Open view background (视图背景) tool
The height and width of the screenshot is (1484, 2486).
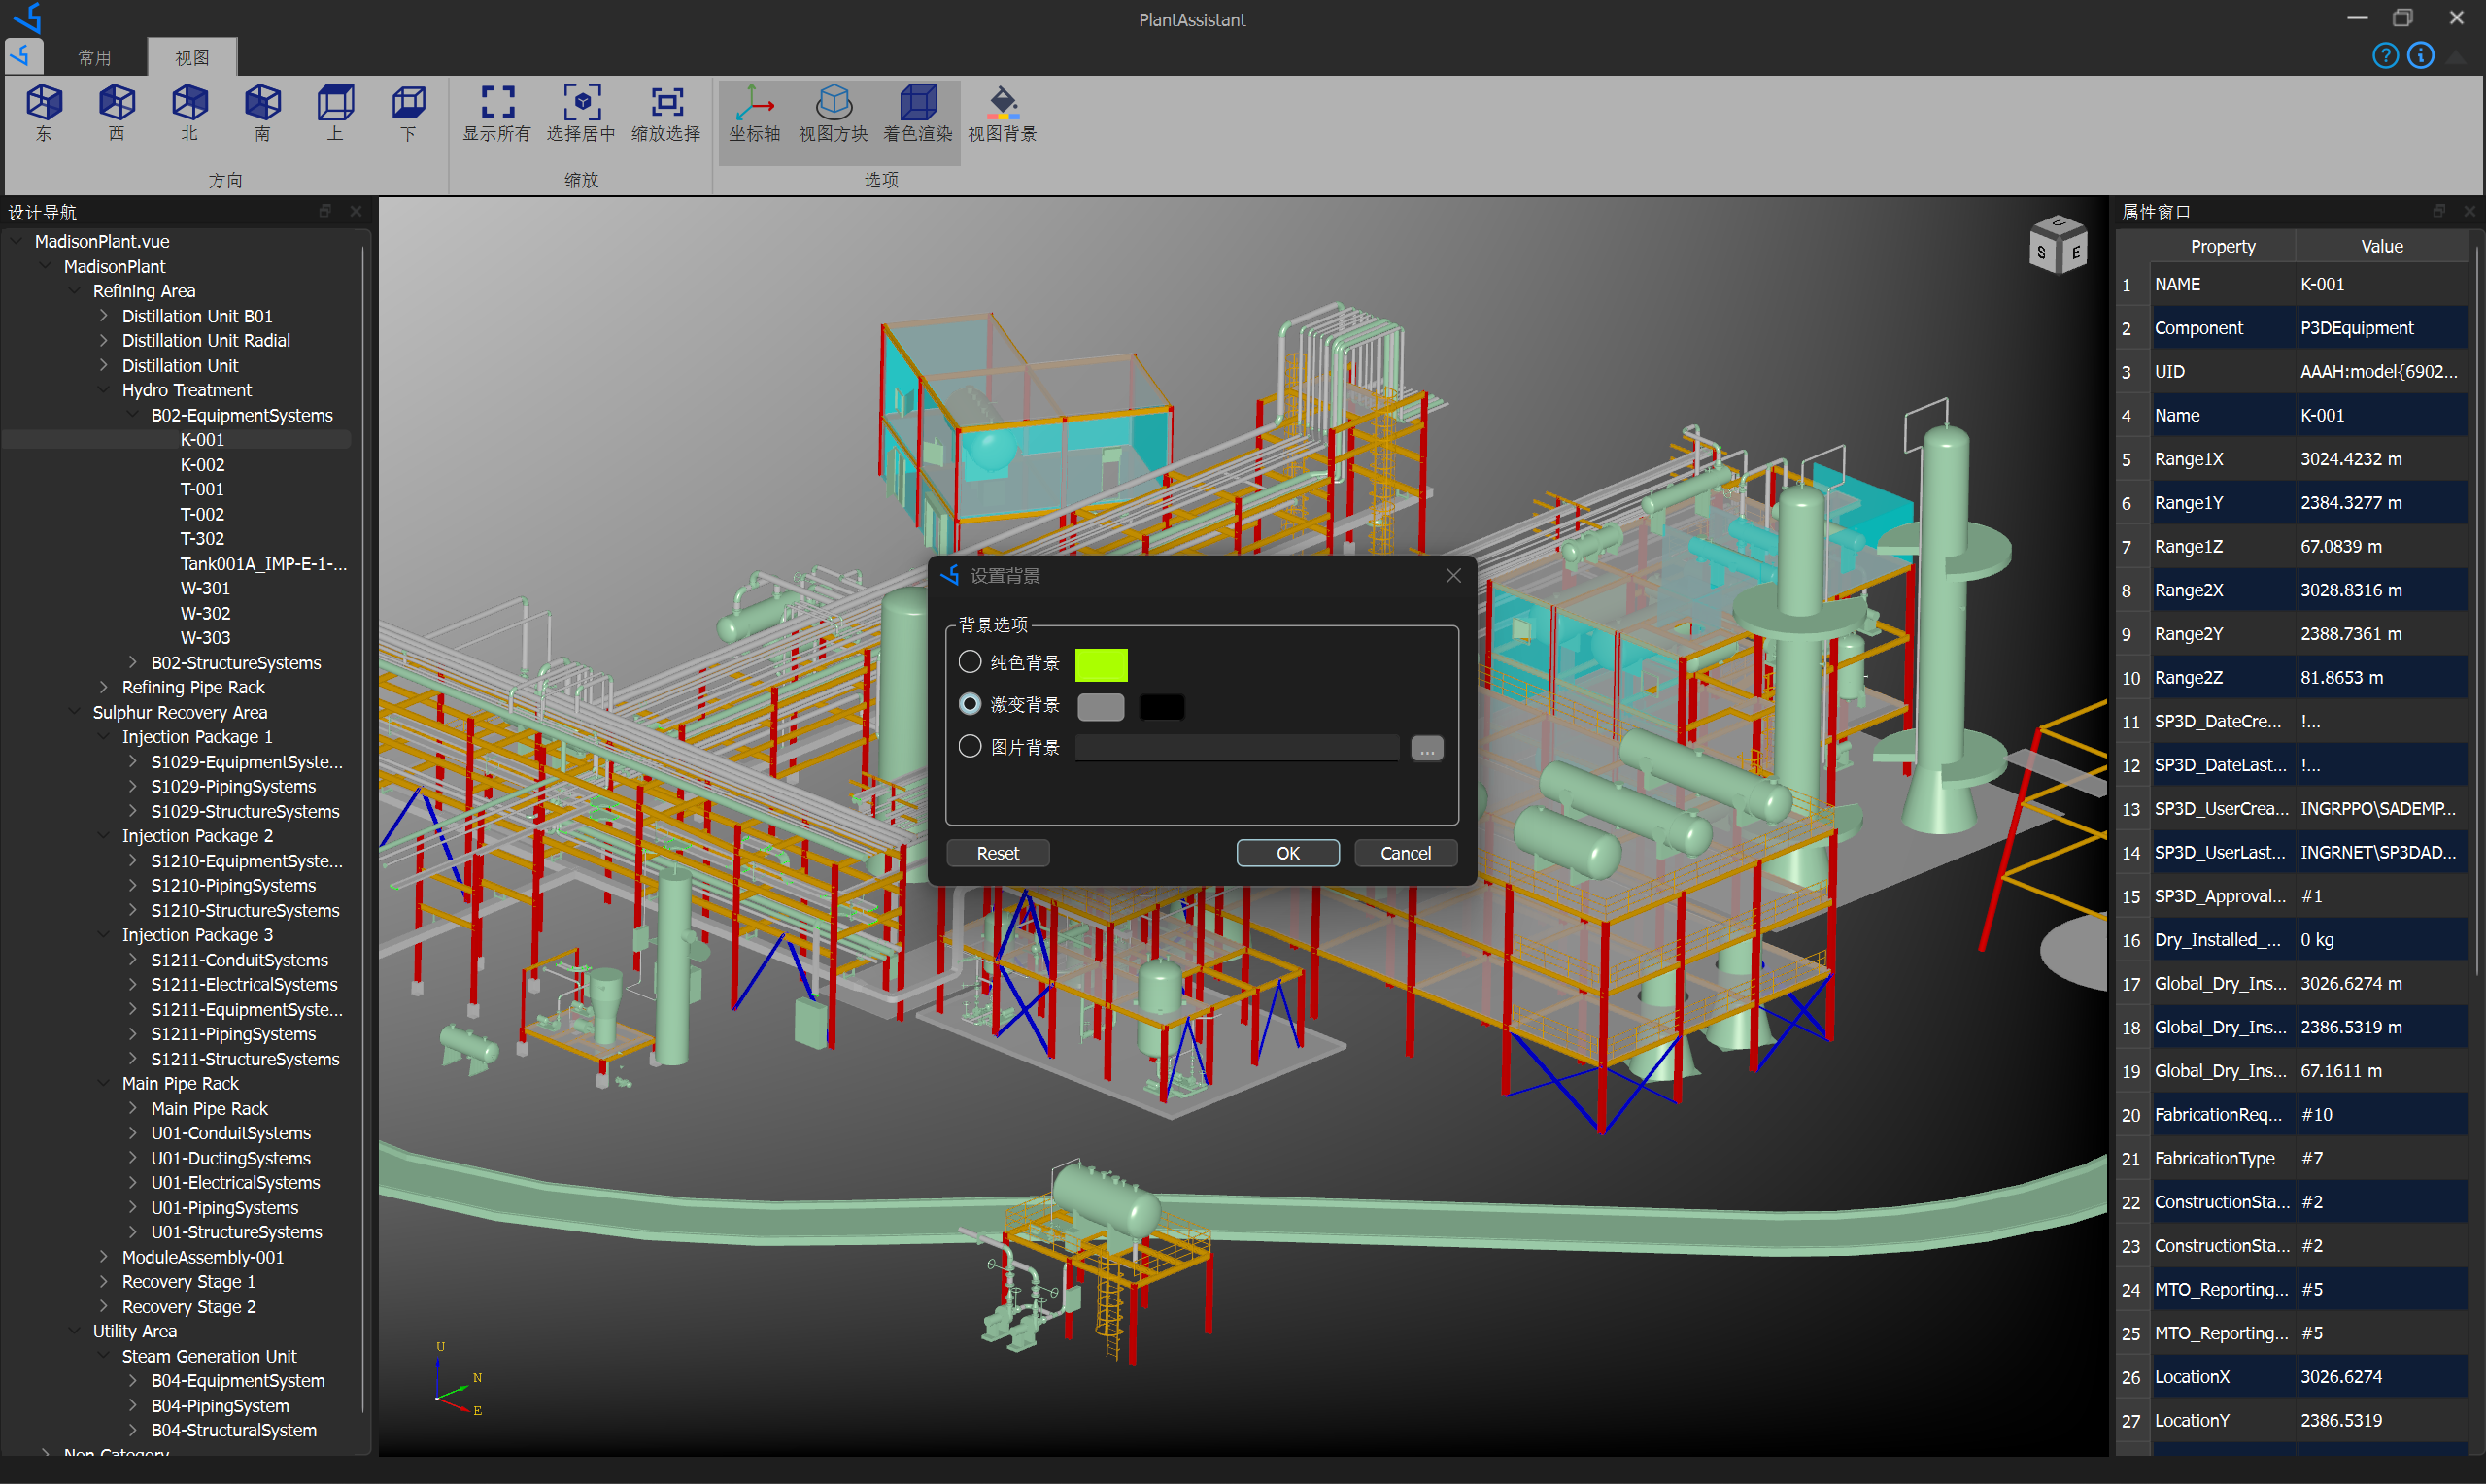click(x=1002, y=103)
